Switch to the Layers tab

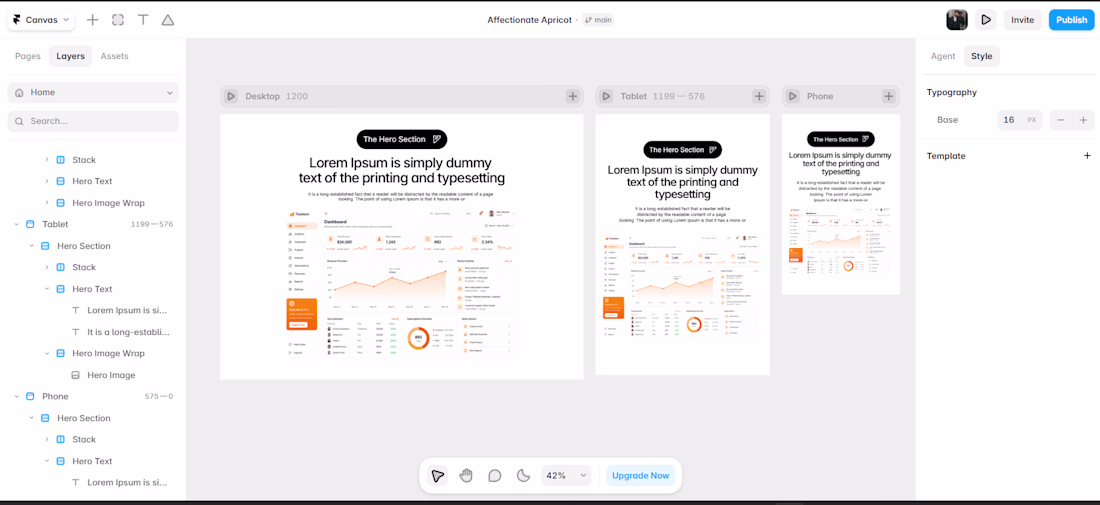(70, 56)
